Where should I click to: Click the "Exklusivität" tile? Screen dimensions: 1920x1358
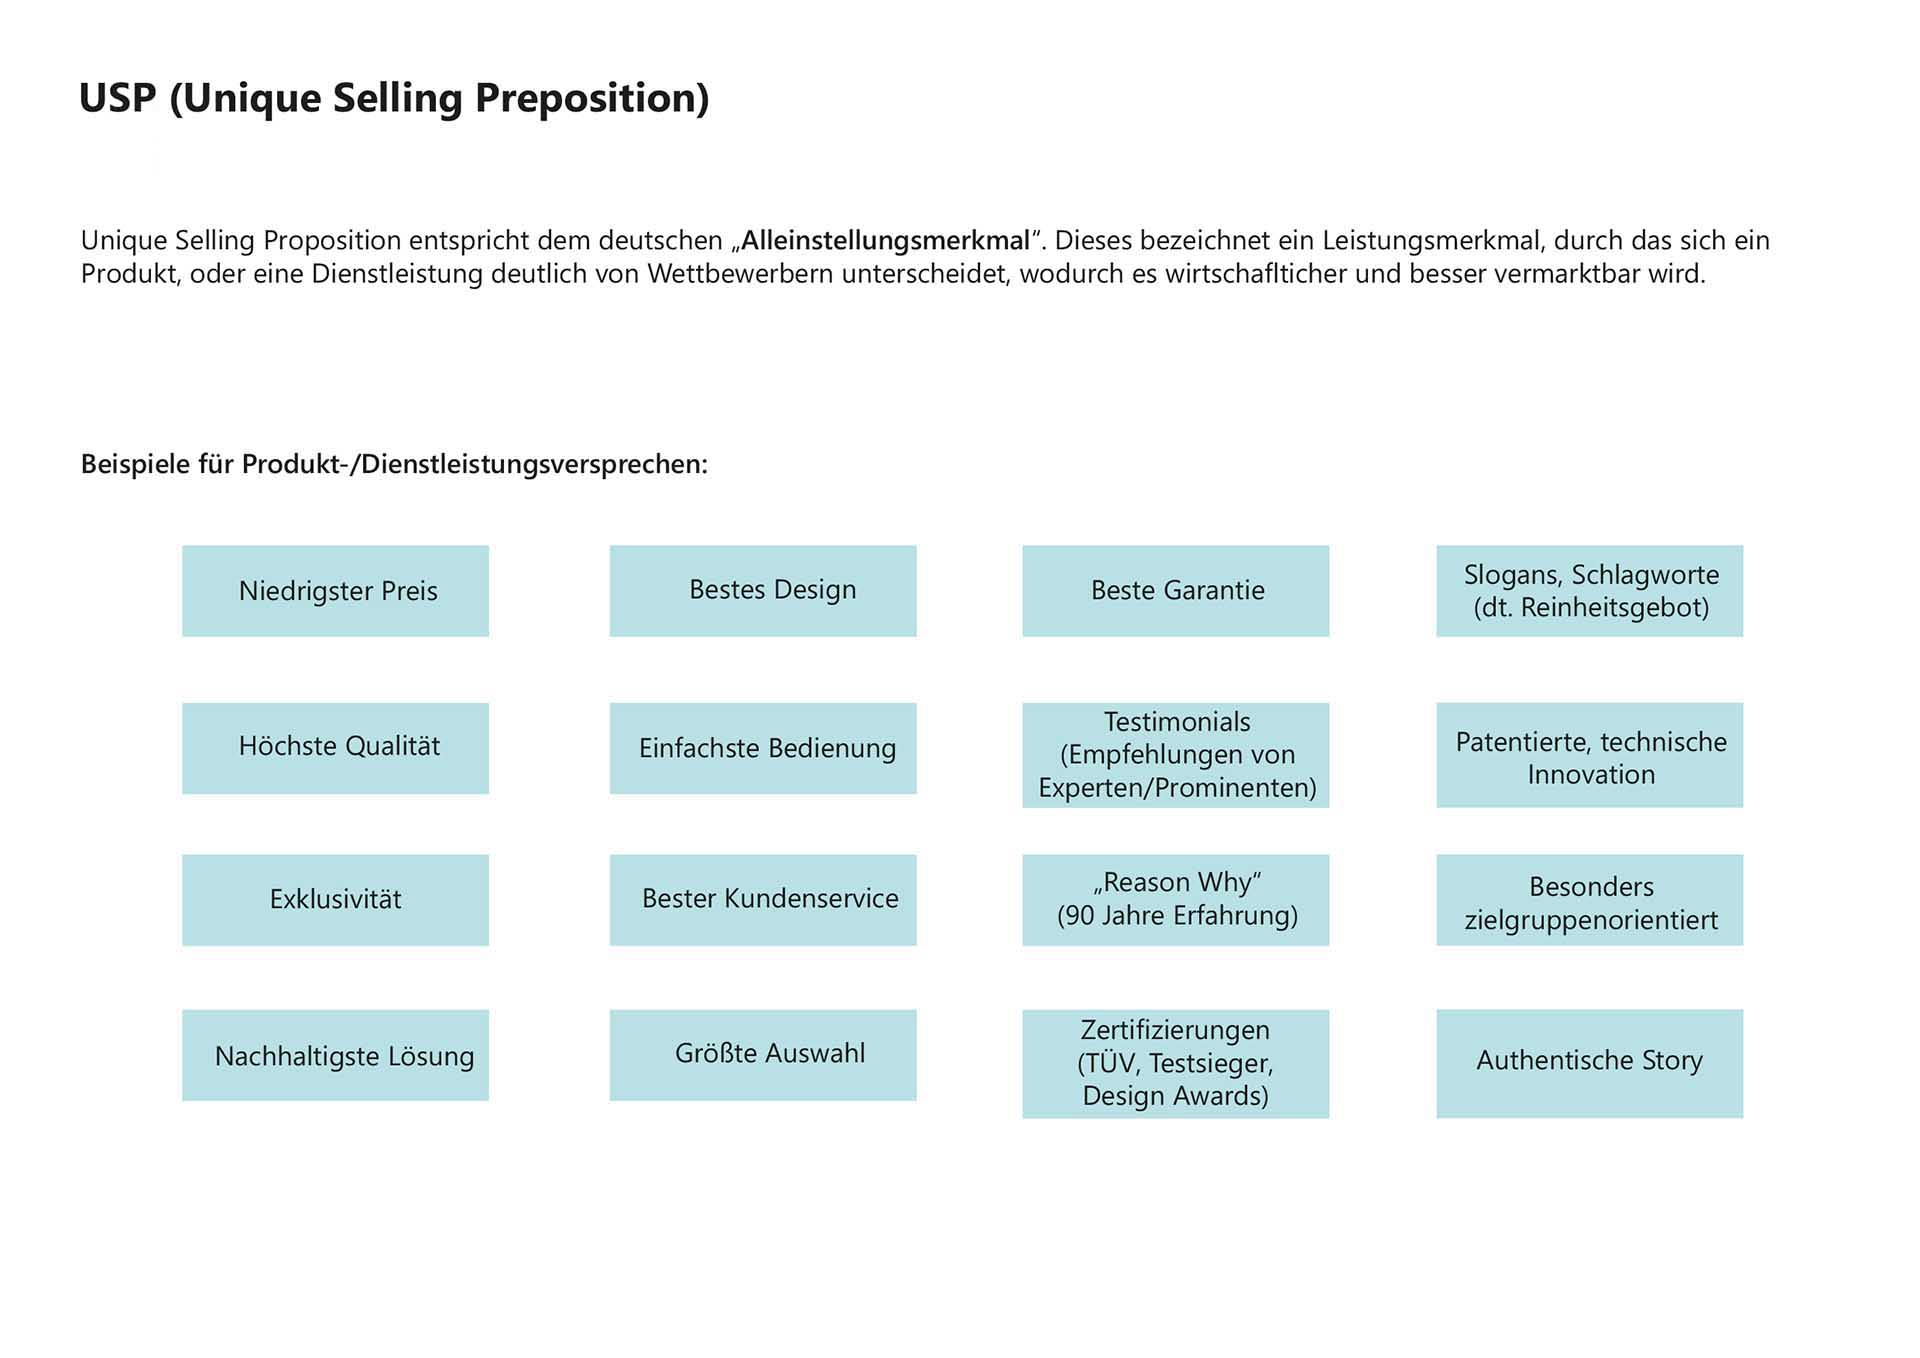tap(335, 900)
